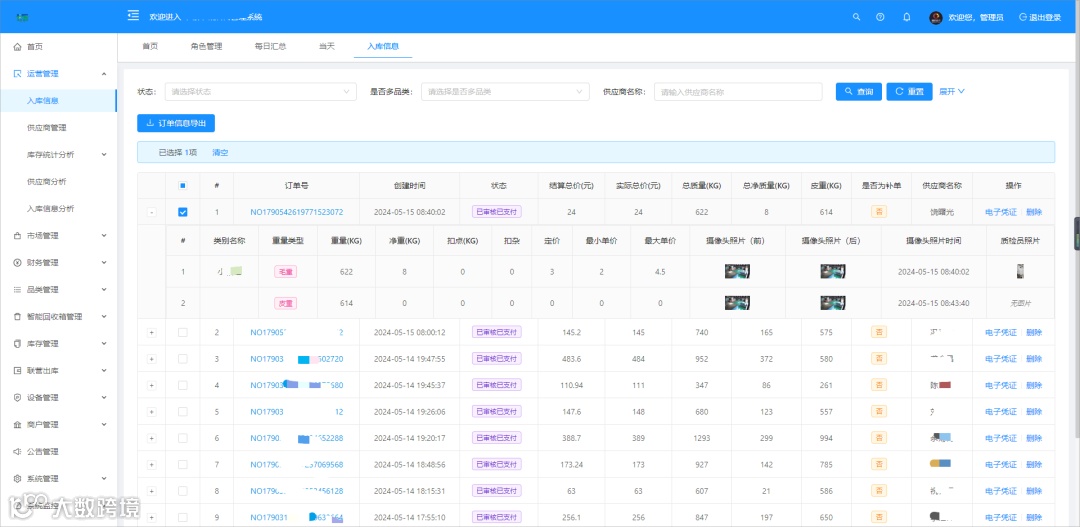Check the checkbox for row 5

pos(183,412)
